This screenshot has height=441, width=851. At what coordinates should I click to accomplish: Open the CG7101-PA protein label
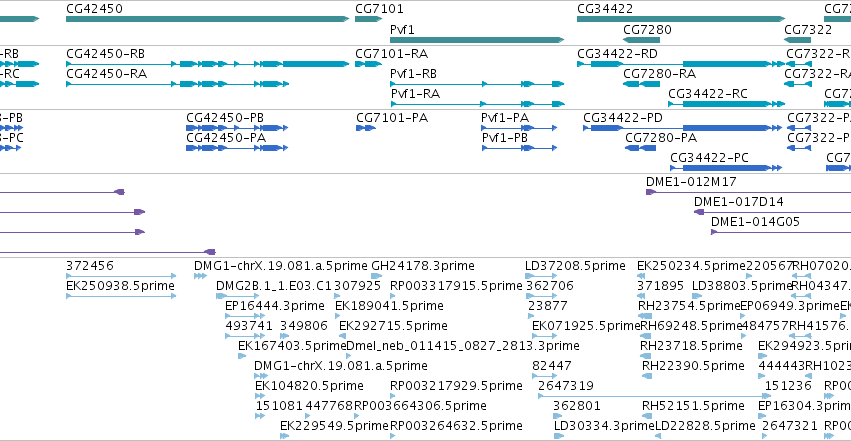tap(392, 118)
